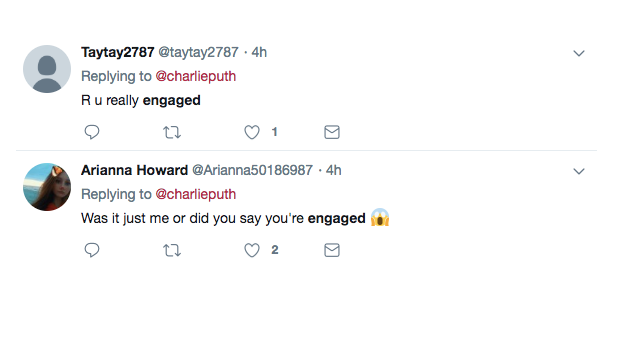Image resolution: width=632 pixels, height=363 pixels.
Task: Open the more options chevron on Taytay2787's tweet
Action: click(579, 53)
